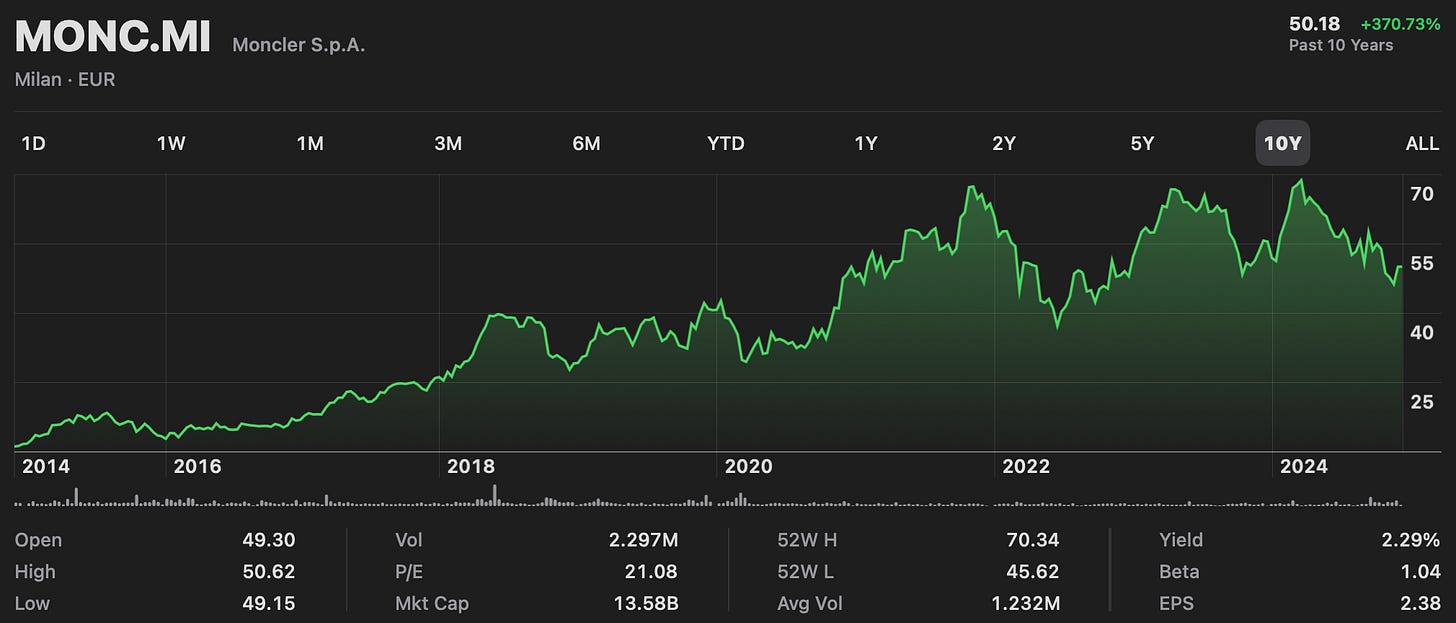Click the 40 price axis label
1456x623 pixels.
[1422, 333]
